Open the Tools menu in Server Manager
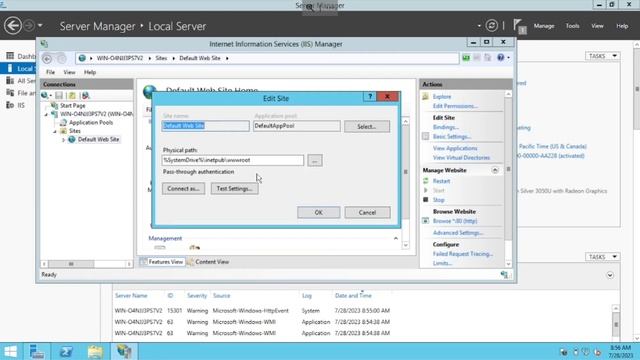640x360 pixels. click(572, 26)
